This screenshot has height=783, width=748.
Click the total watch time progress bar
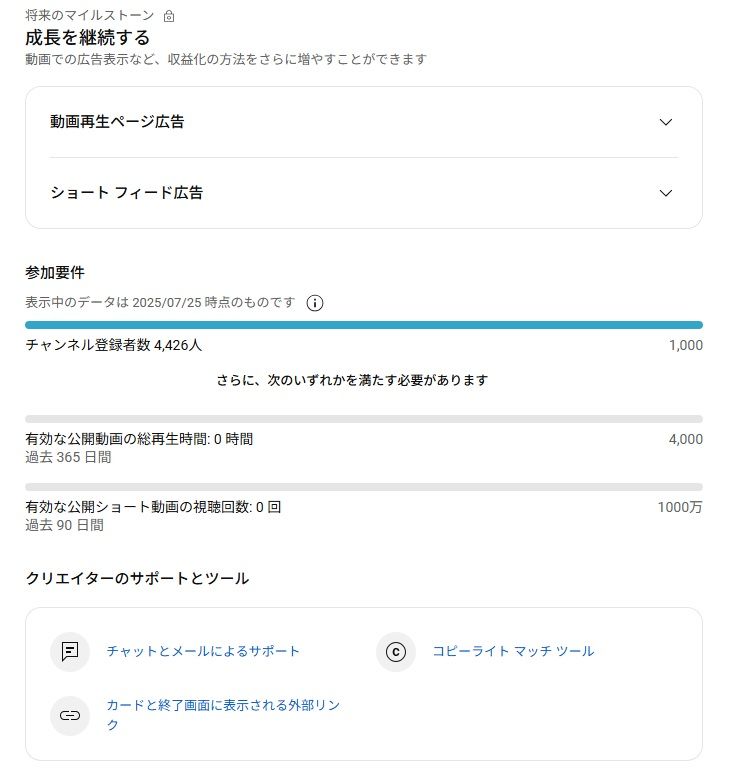[x=364, y=419]
